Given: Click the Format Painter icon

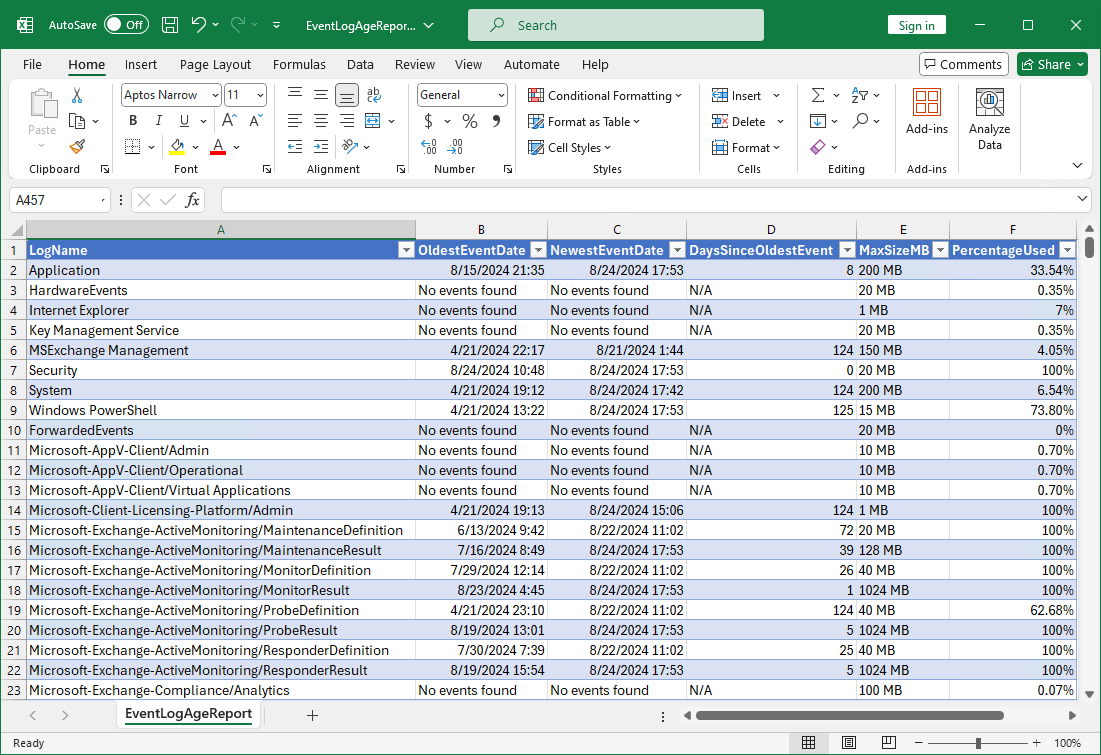Looking at the screenshot, I should point(77,147).
